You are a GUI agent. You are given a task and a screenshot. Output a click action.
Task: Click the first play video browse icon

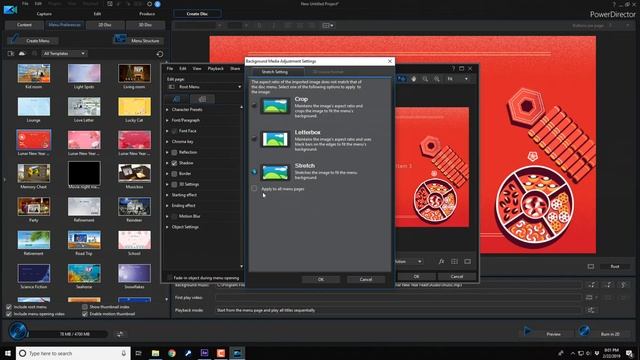(589, 298)
